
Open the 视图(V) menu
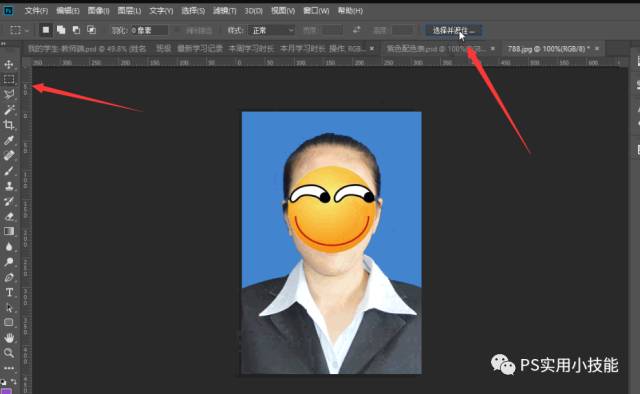tap(283, 11)
